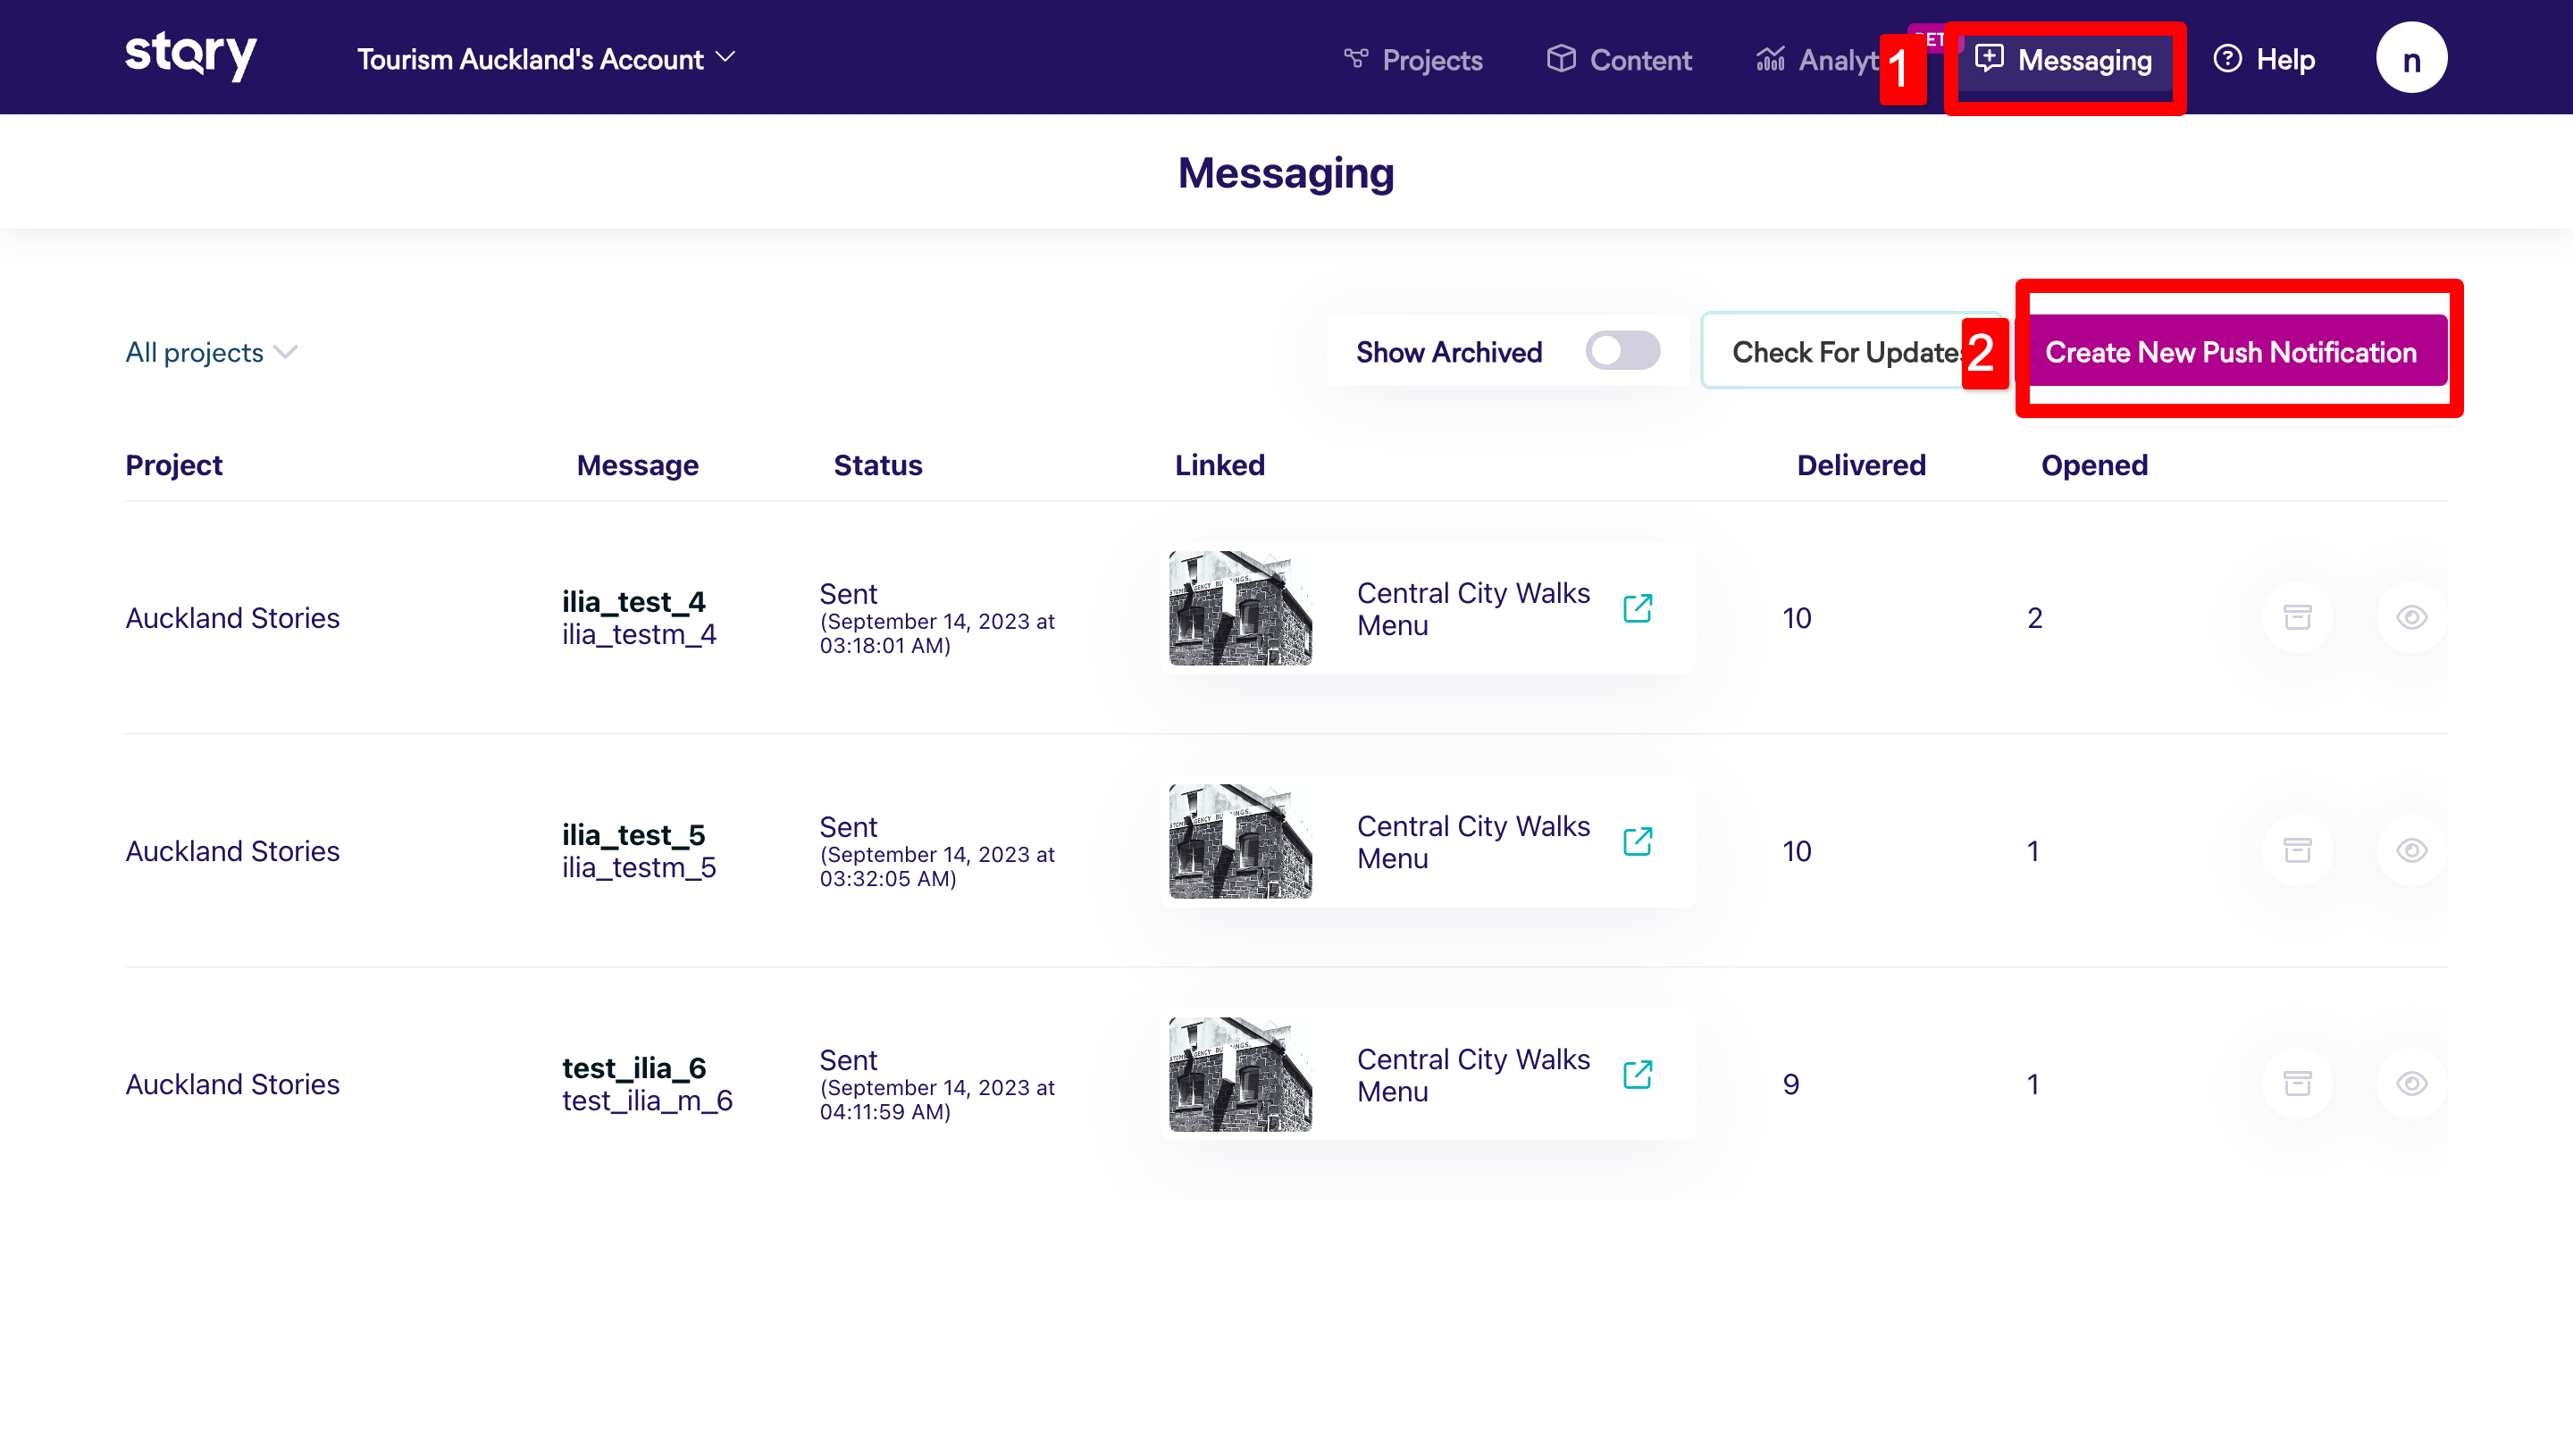Open external link icon for test_ilia_6 row
The width and height of the screenshot is (2573, 1456).
tap(1637, 1074)
